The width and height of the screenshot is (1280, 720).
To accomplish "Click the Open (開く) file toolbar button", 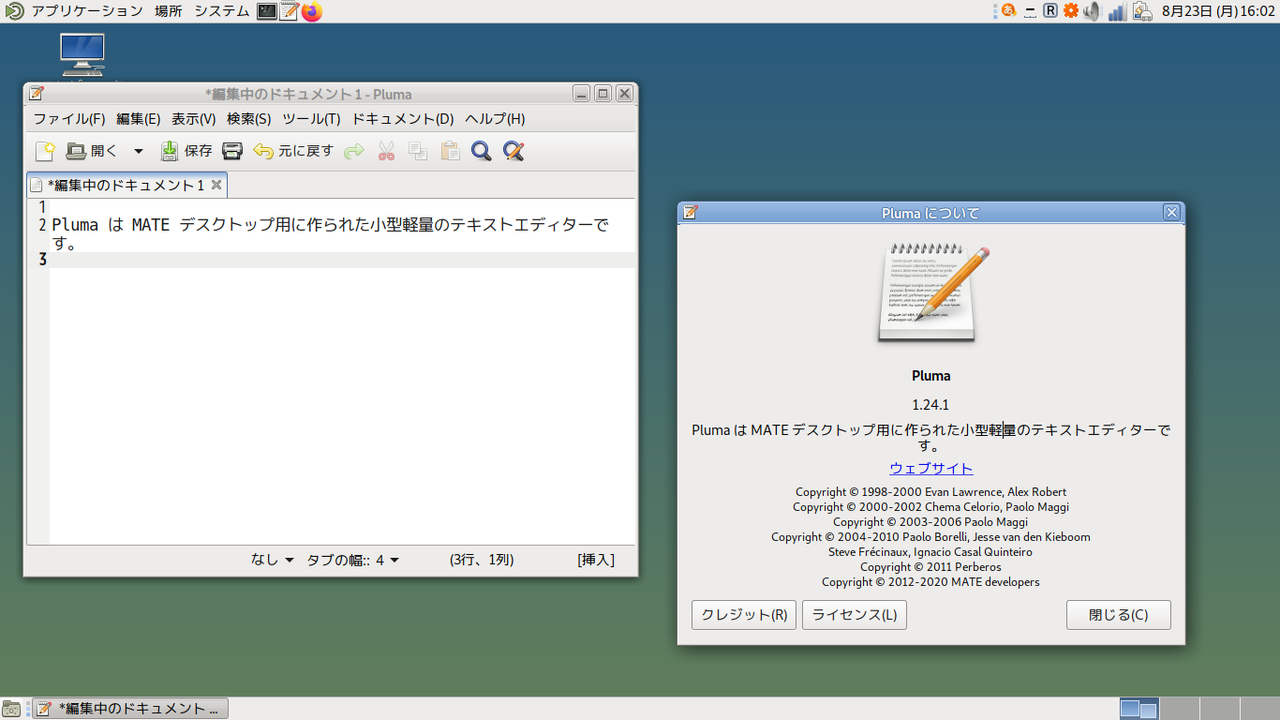I will click(92, 151).
